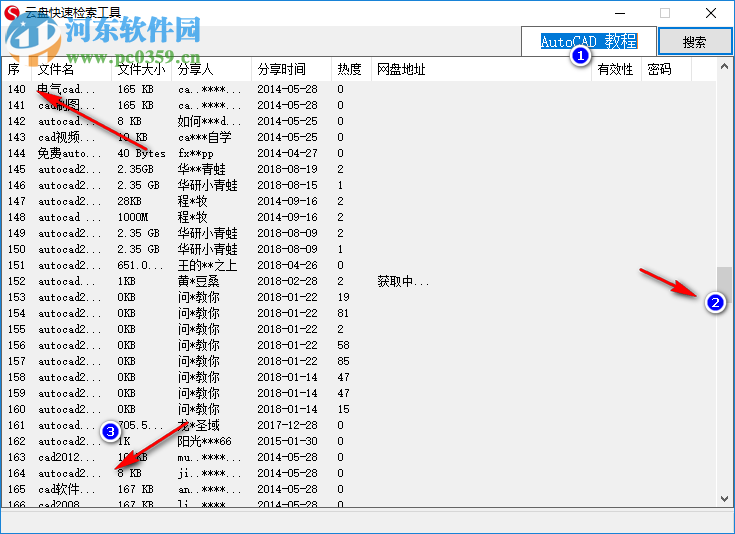Image resolution: width=735 pixels, height=534 pixels.
Task: Click the 1000M size cell
Action: tap(133, 217)
